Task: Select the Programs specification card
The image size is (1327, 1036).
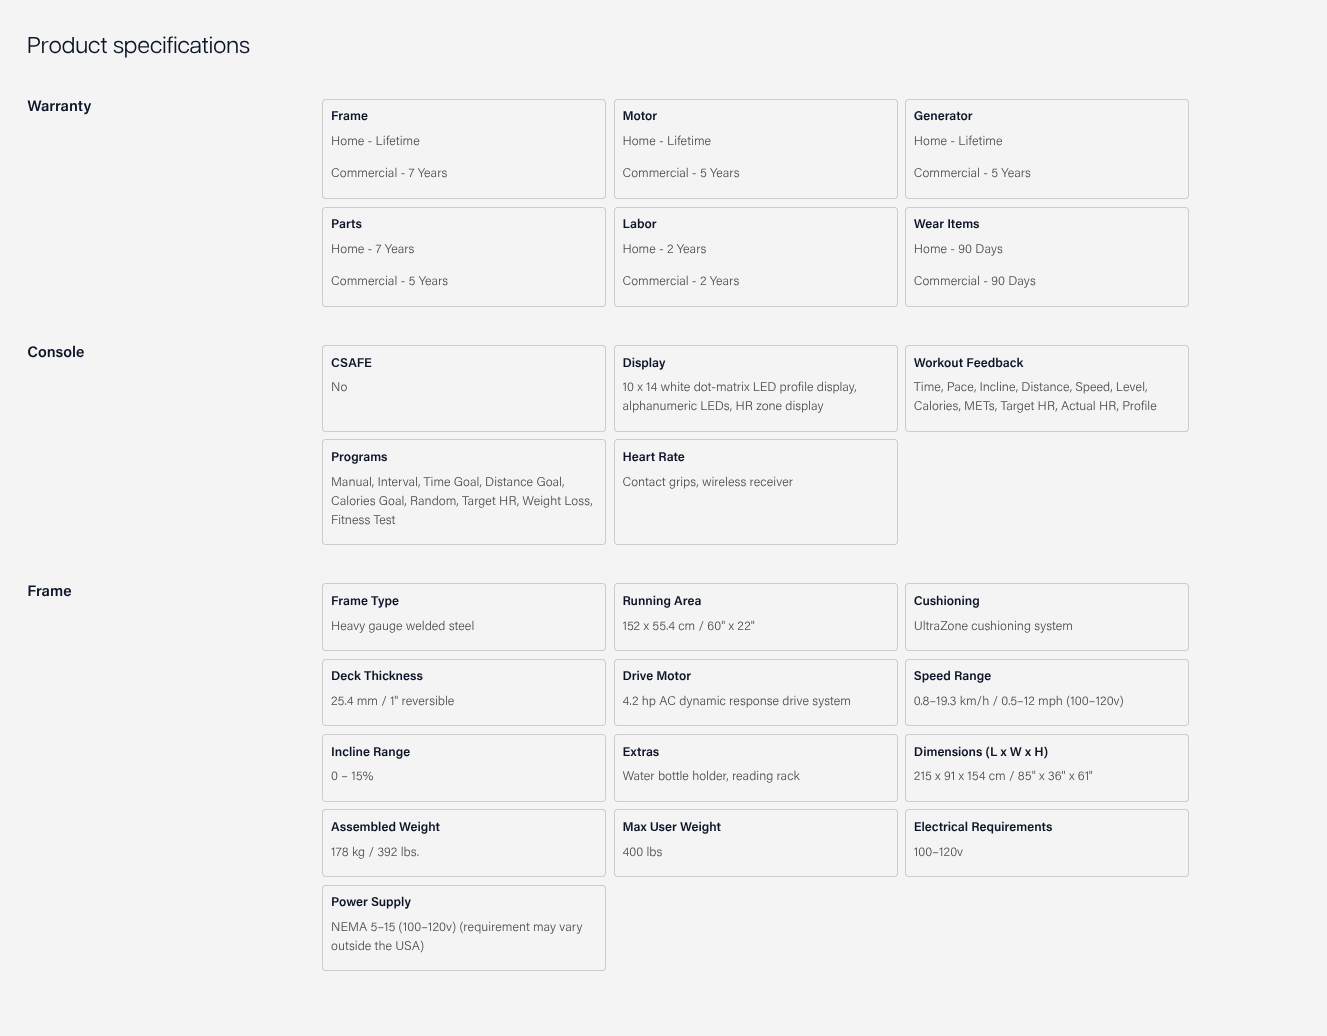Action: (463, 491)
